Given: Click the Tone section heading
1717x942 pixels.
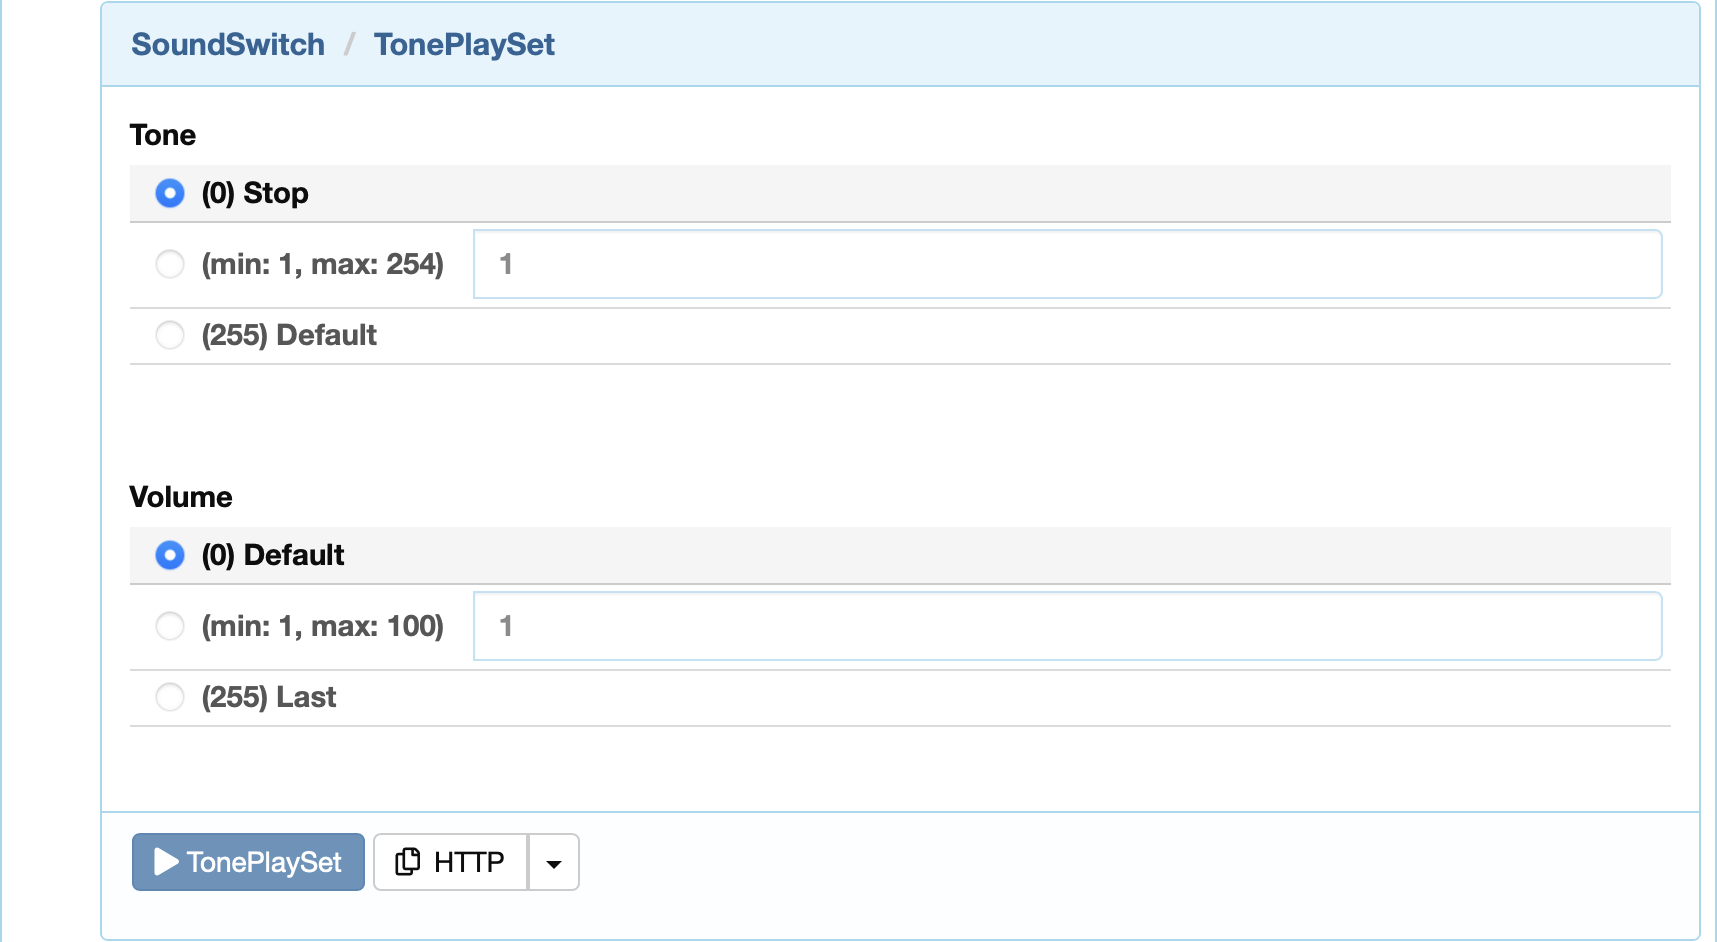Looking at the screenshot, I should [163, 135].
